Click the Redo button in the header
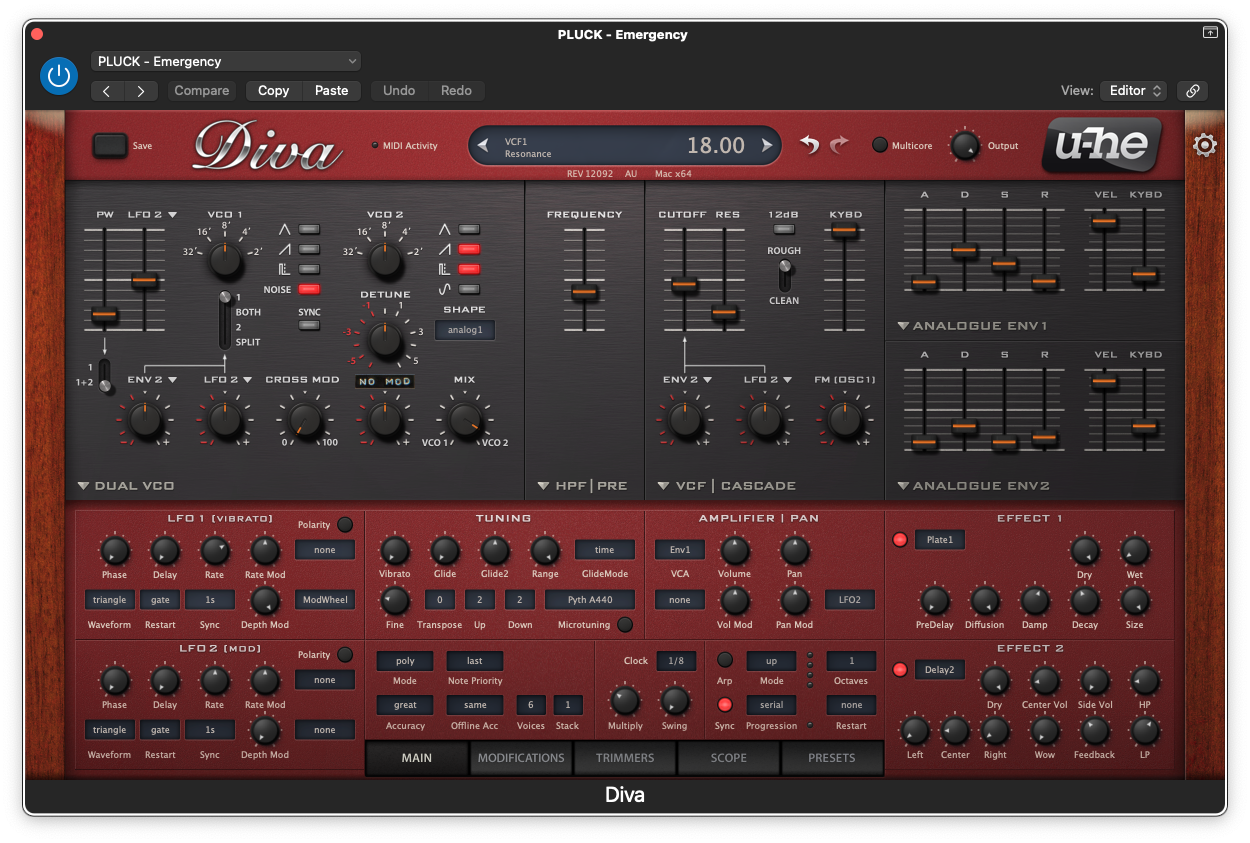Image resolution: width=1250 pixels, height=843 pixels. click(456, 91)
